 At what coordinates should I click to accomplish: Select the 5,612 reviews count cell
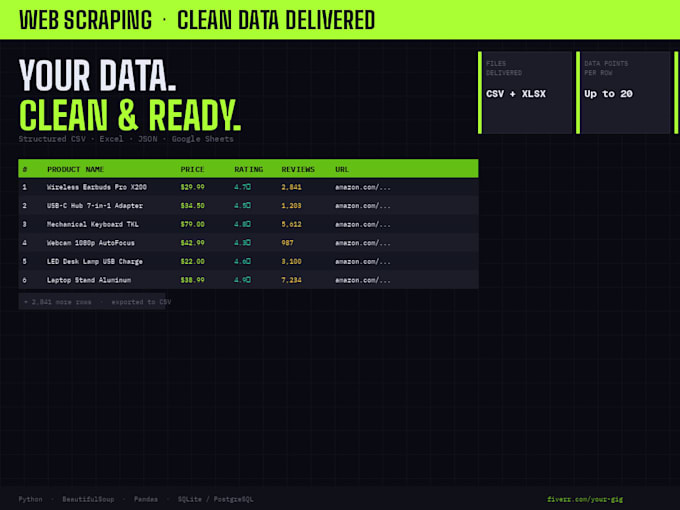[x=291, y=224]
